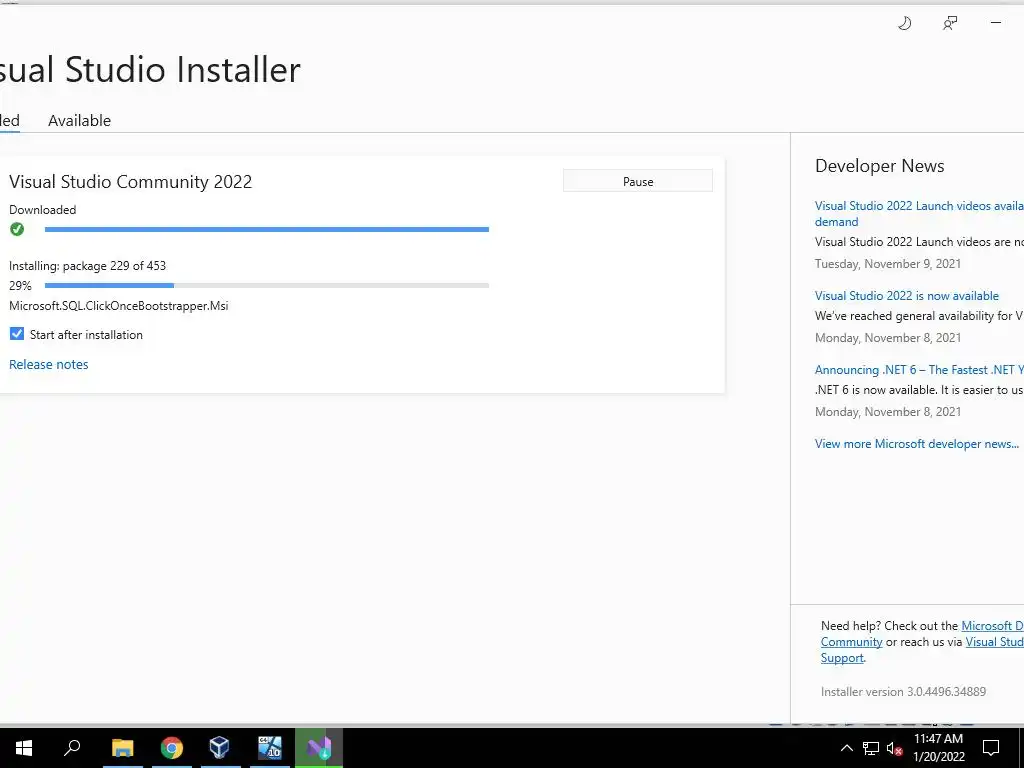Click the muted volume tray icon
The image size is (1024, 768).
894,748
